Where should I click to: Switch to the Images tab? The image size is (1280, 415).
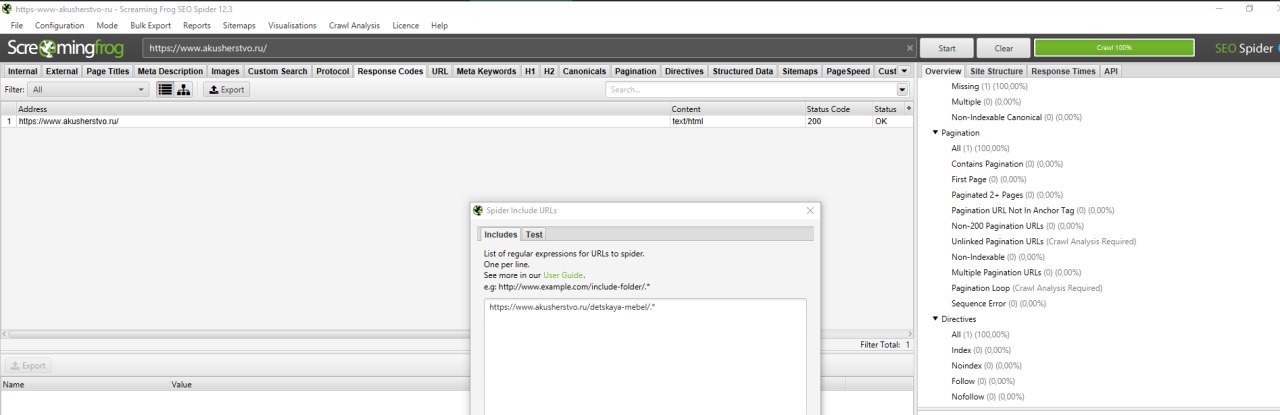point(225,71)
